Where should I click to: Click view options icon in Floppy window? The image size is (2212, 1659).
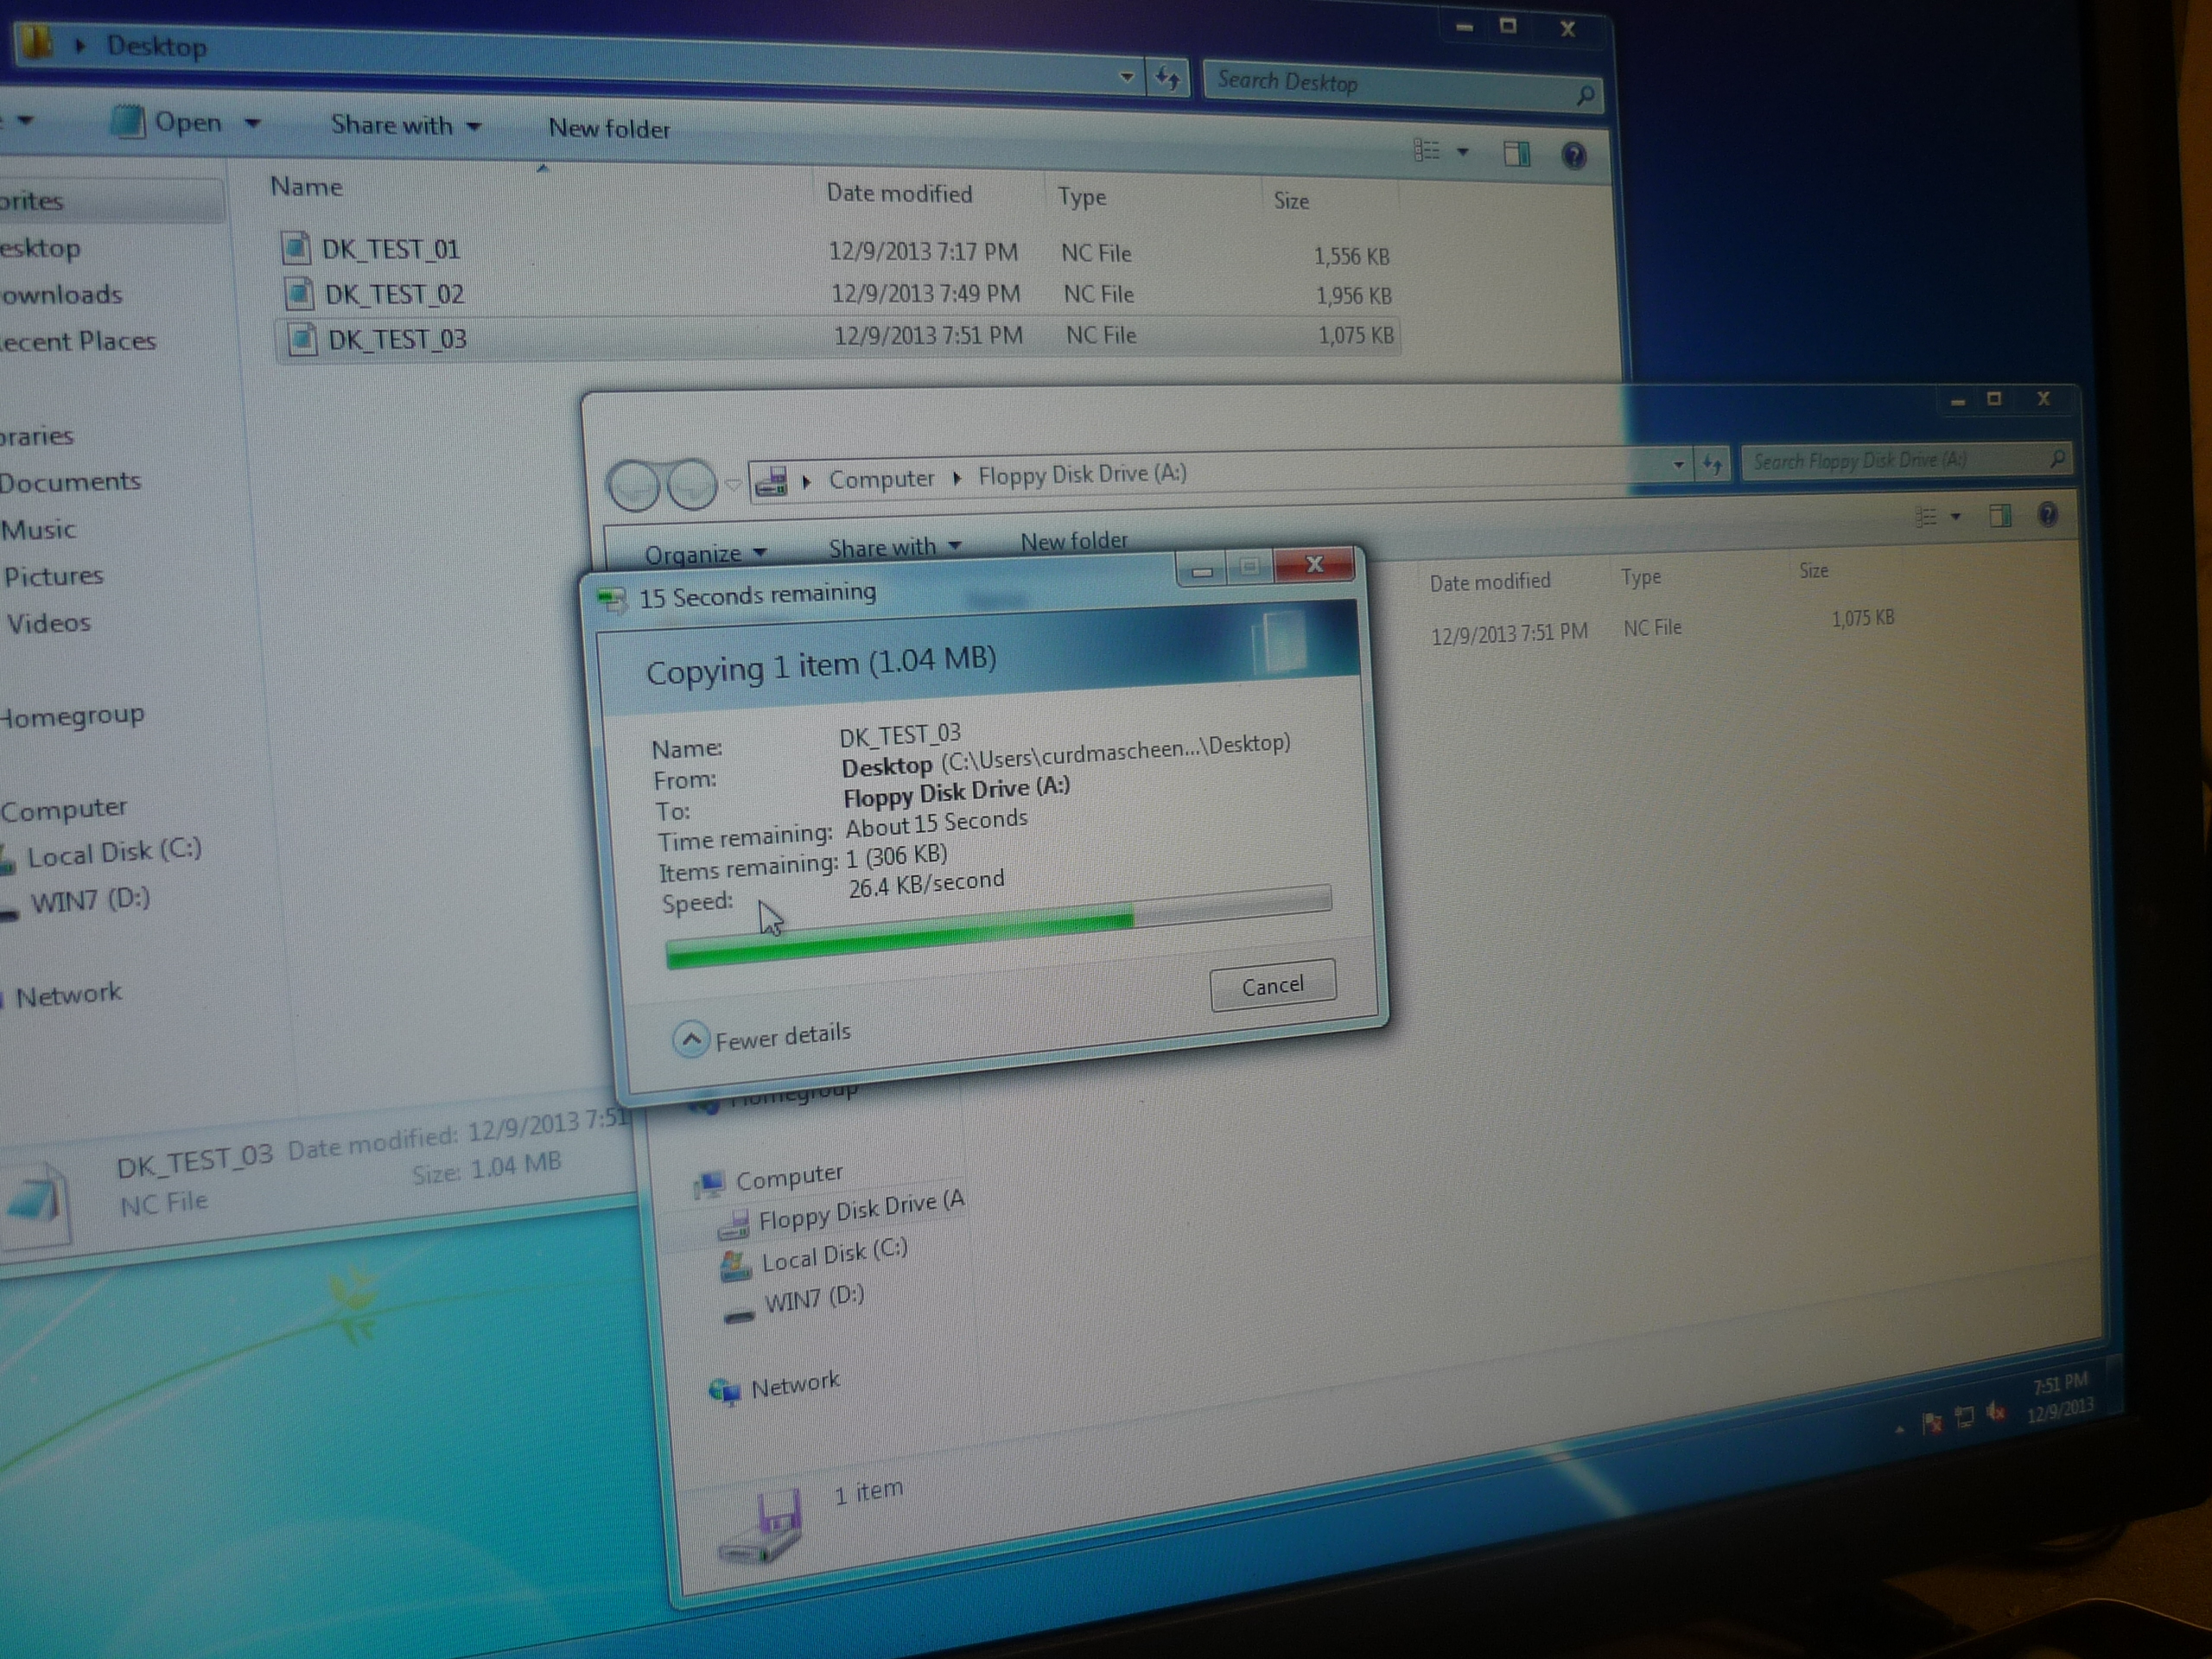(1925, 517)
